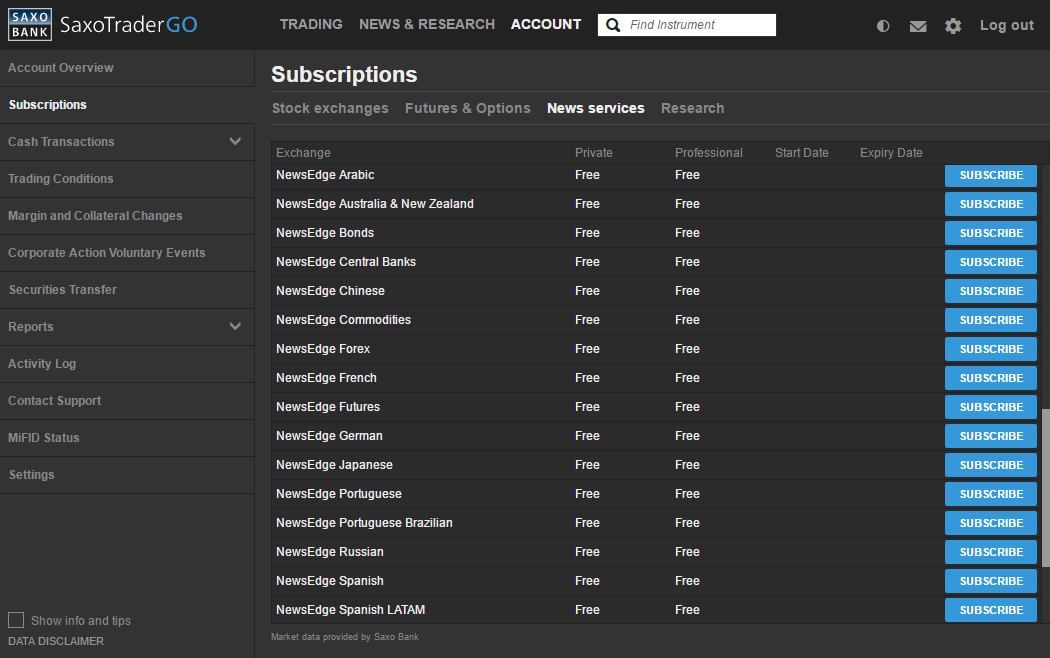Open the News & Research menu
1050x658 pixels.
[427, 24]
